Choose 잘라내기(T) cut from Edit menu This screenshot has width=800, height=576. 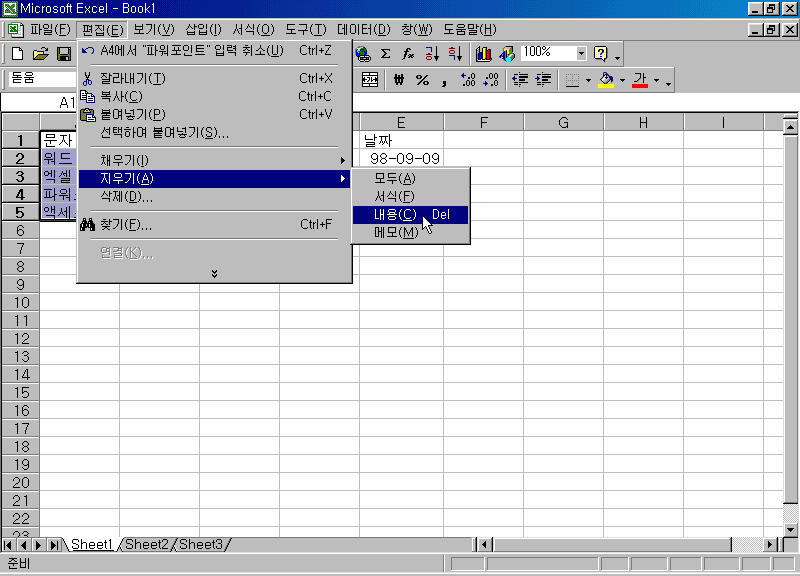tap(214, 78)
